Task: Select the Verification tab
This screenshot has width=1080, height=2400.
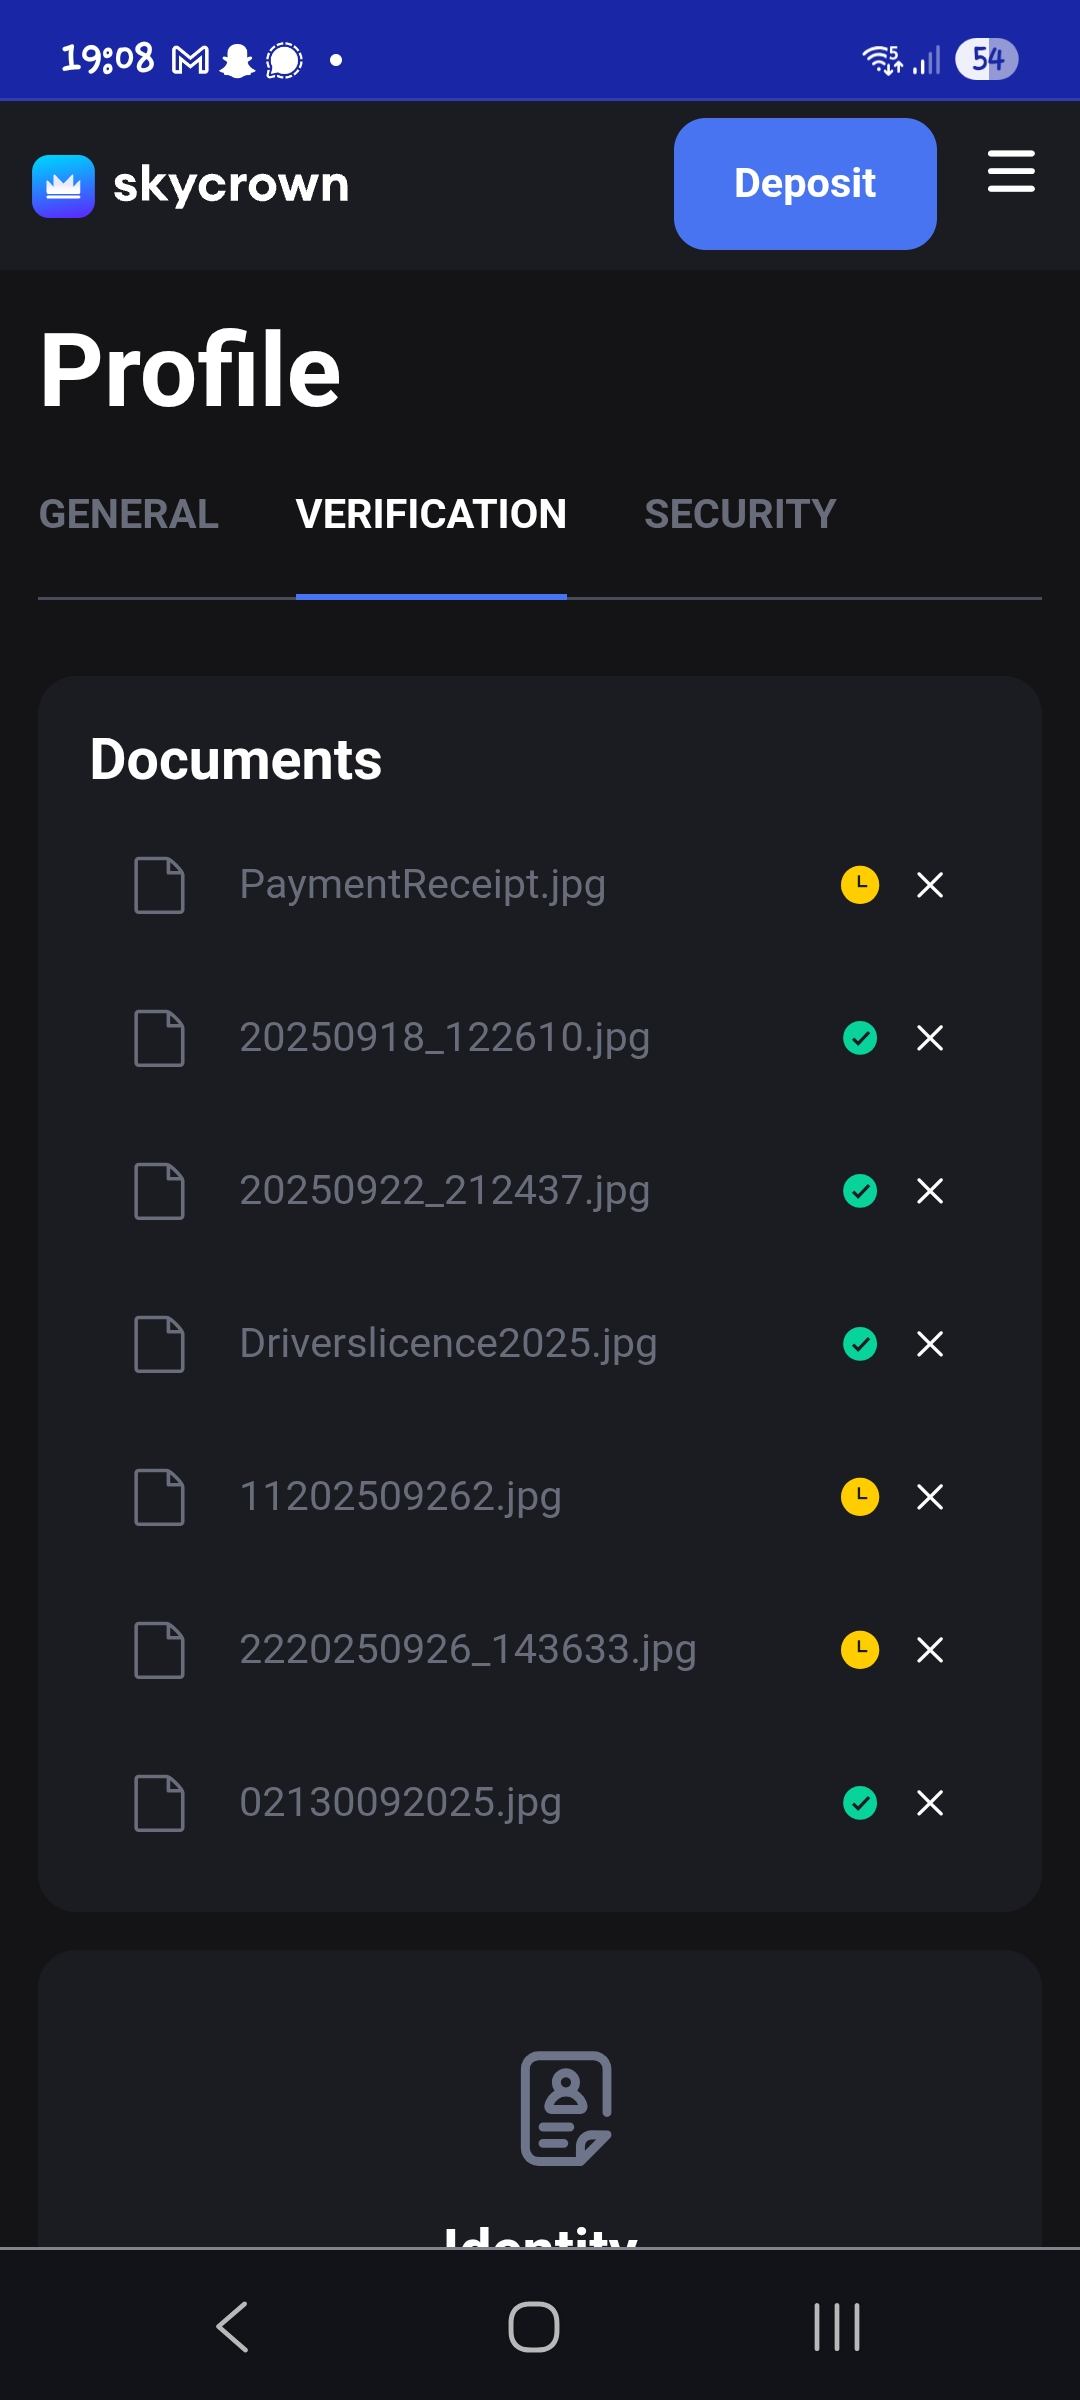Action: click(x=431, y=514)
